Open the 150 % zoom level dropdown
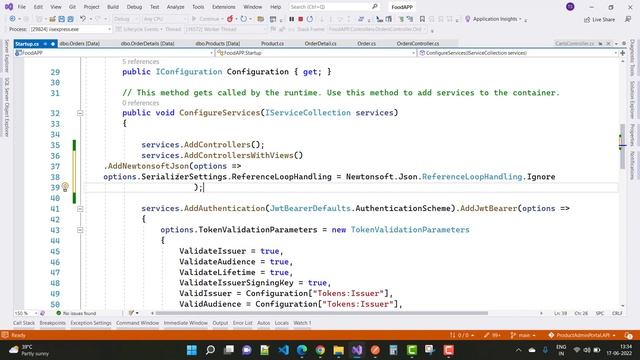640x360 pixels. click(26, 313)
